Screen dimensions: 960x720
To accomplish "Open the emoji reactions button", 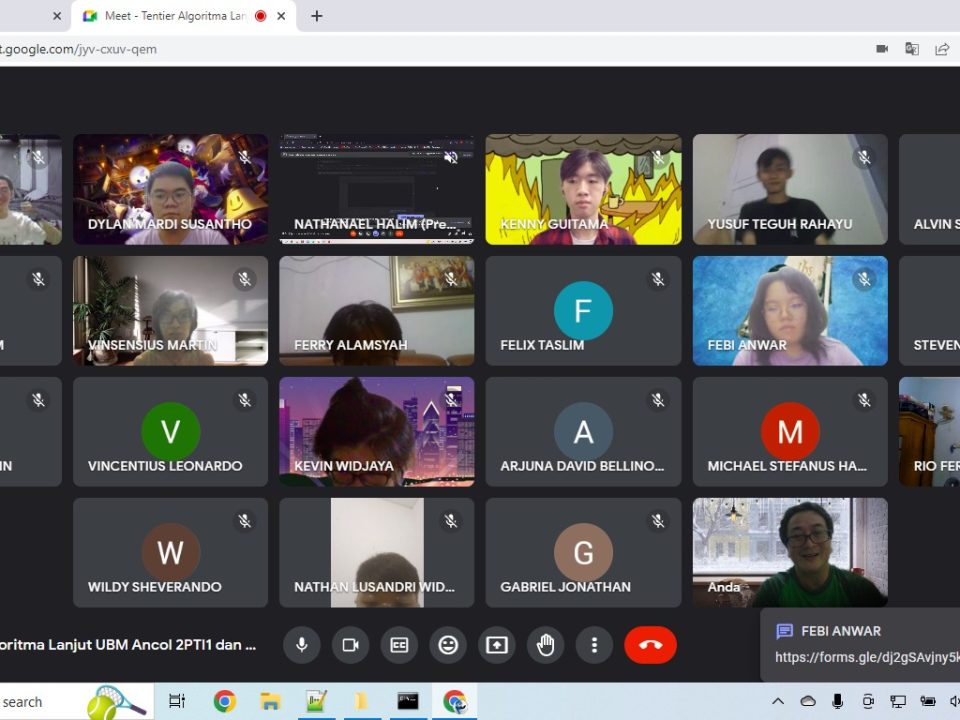I will tap(448, 645).
